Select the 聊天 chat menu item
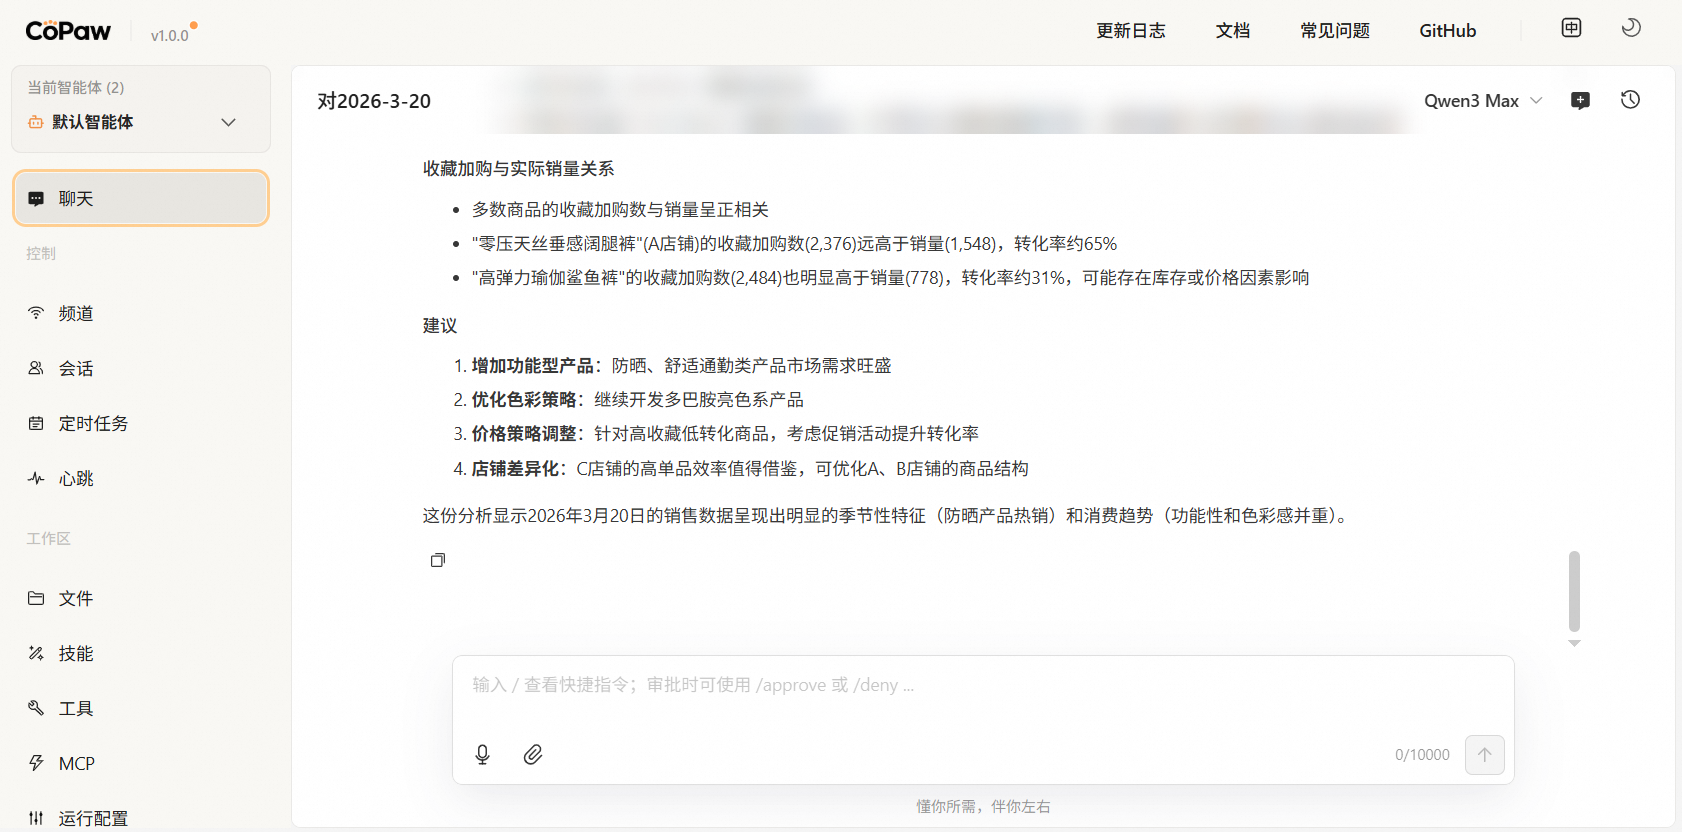The image size is (1682, 832). point(141,198)
